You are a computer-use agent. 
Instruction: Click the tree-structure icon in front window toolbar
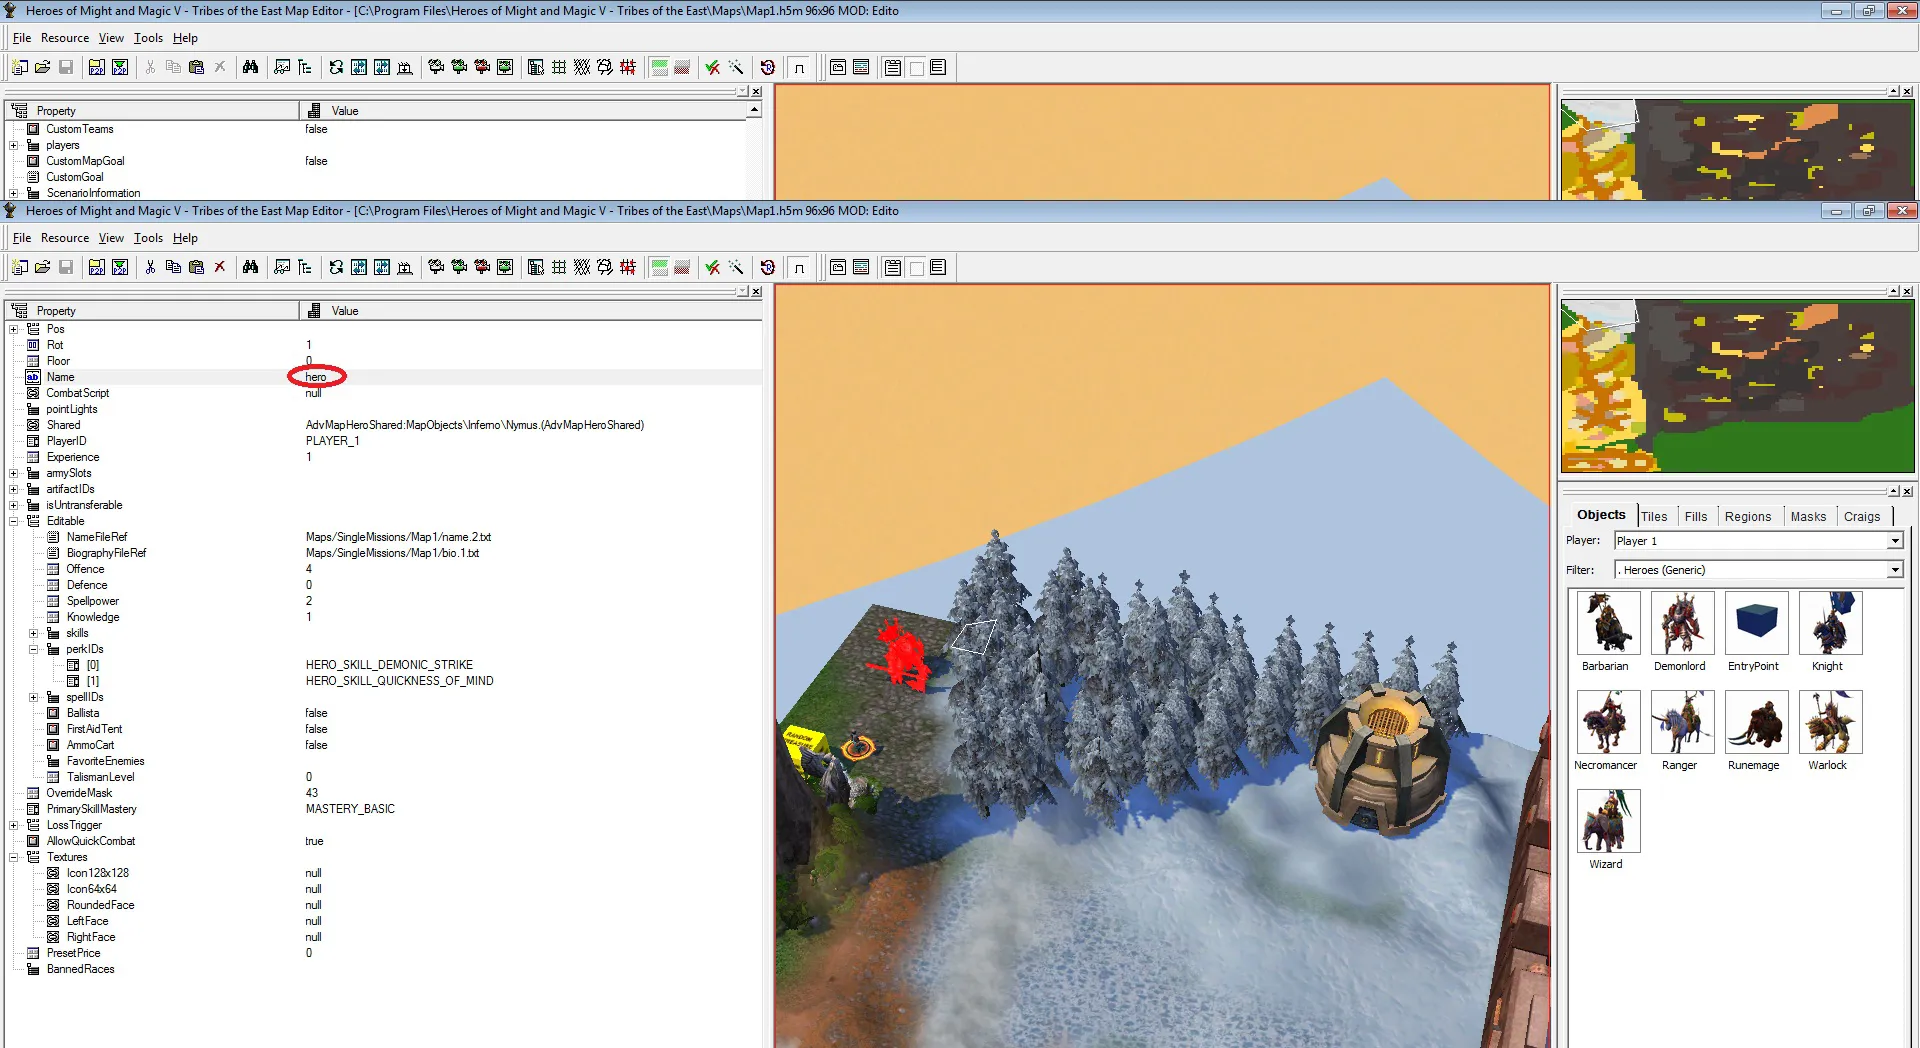305,267
